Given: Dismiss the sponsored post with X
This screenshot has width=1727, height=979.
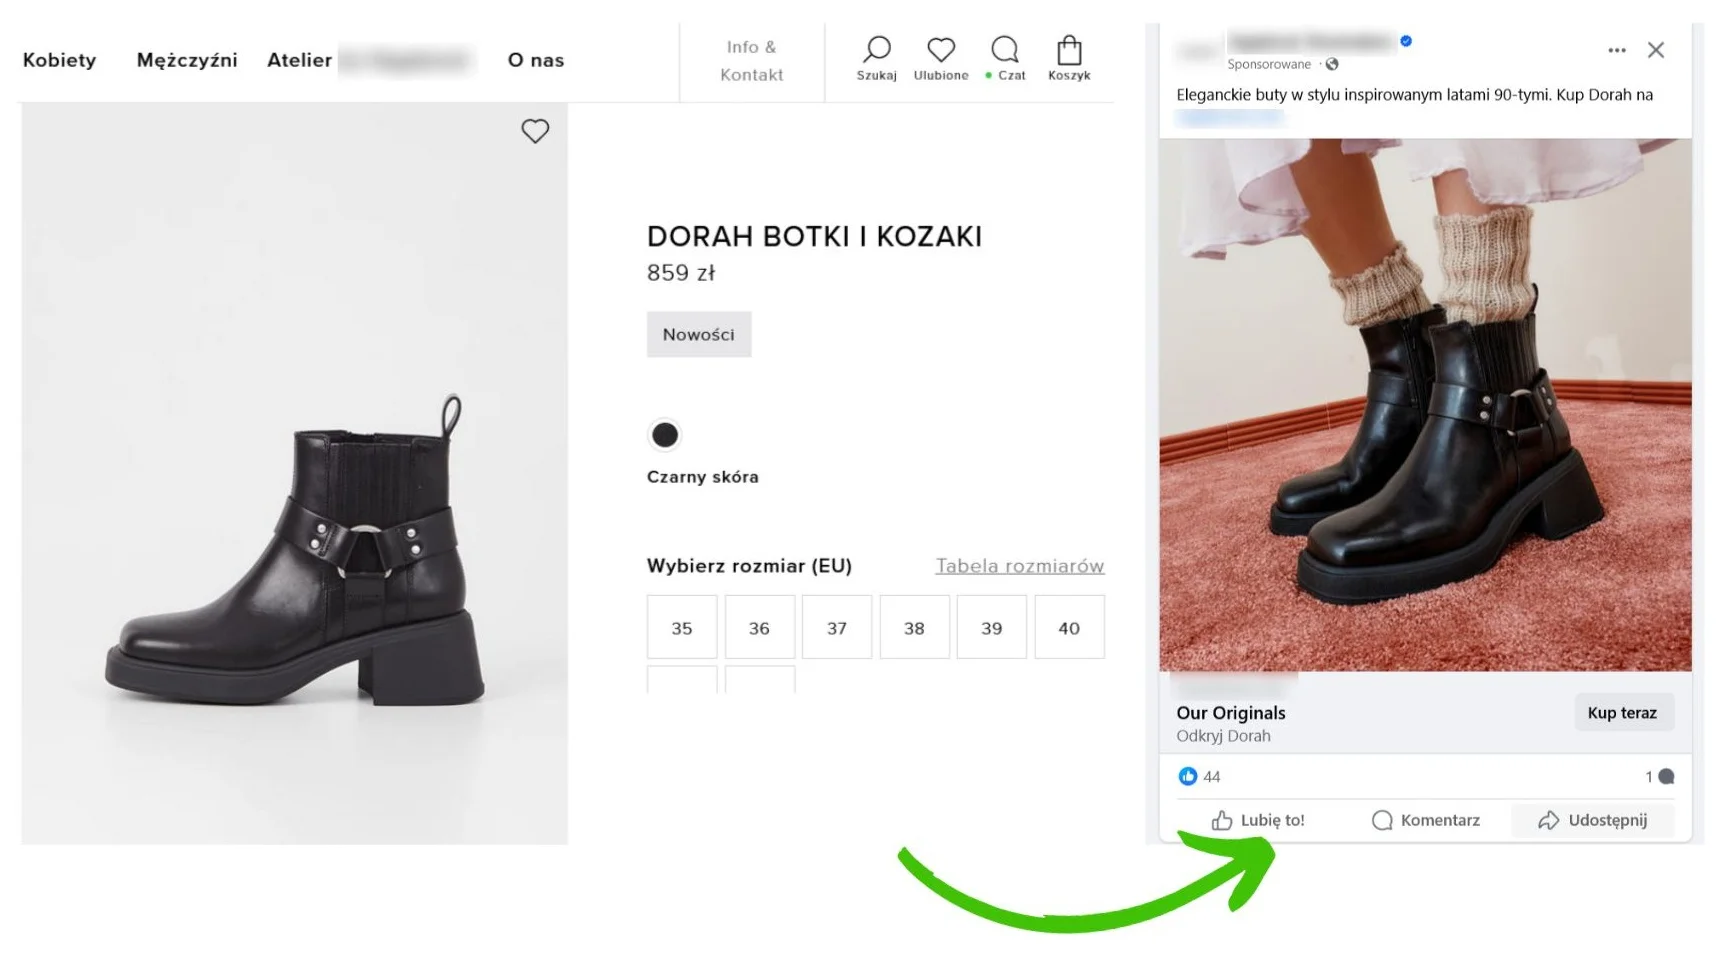Looking at the screenshot, I should tap(1656, 50).
